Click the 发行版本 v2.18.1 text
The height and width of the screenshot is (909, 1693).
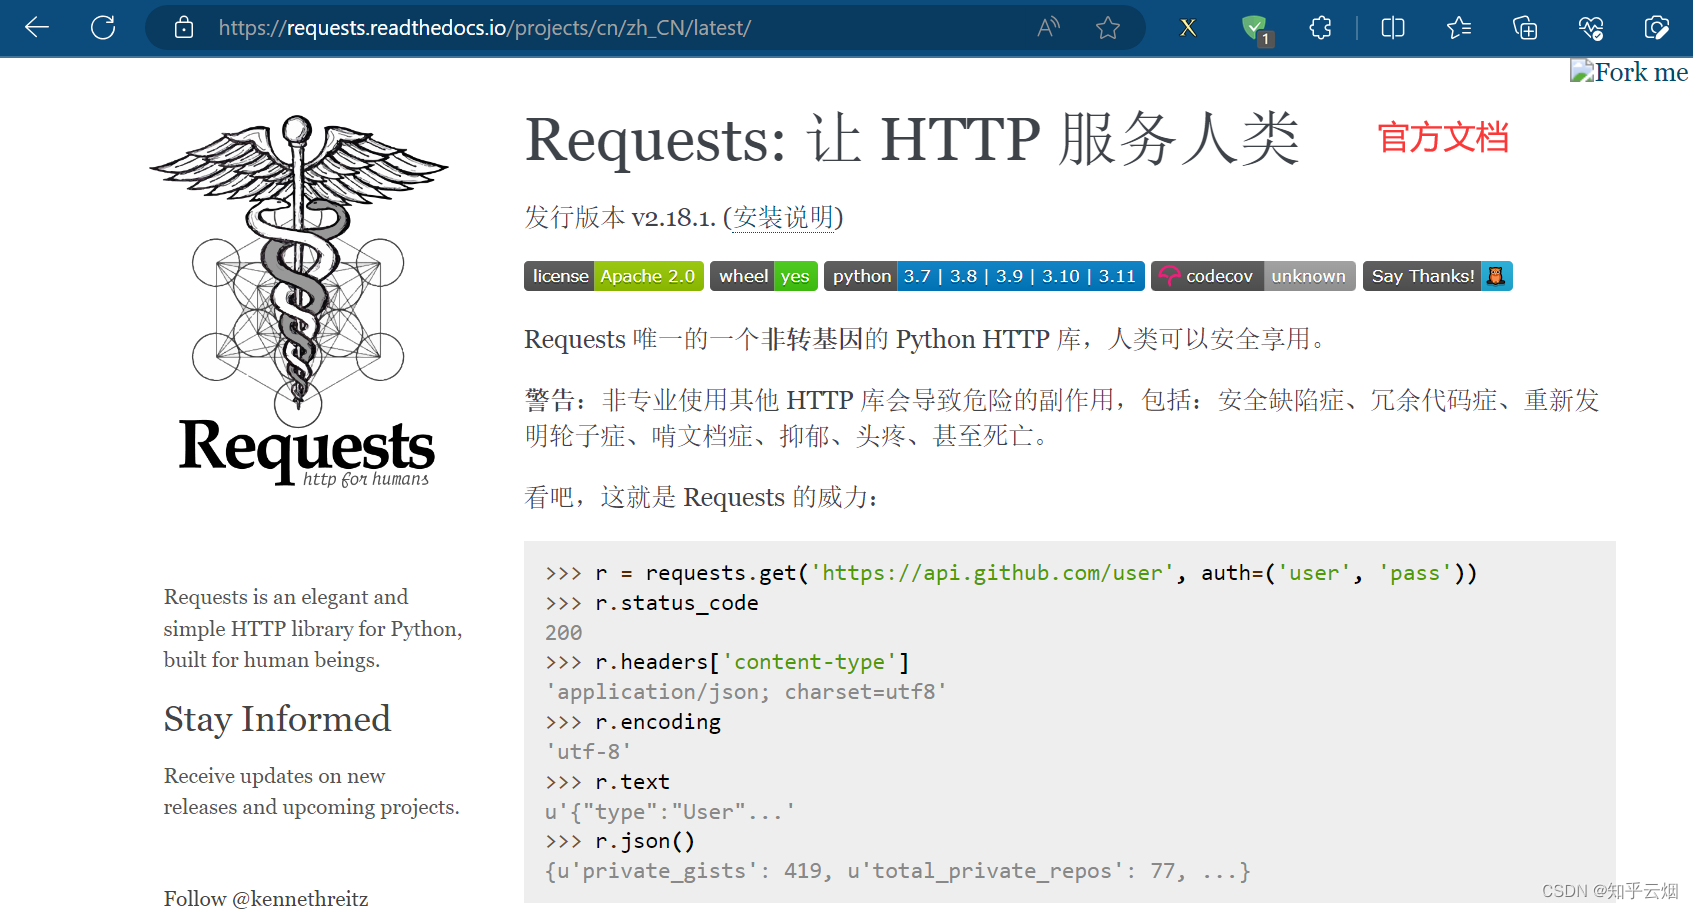(620, 217)
